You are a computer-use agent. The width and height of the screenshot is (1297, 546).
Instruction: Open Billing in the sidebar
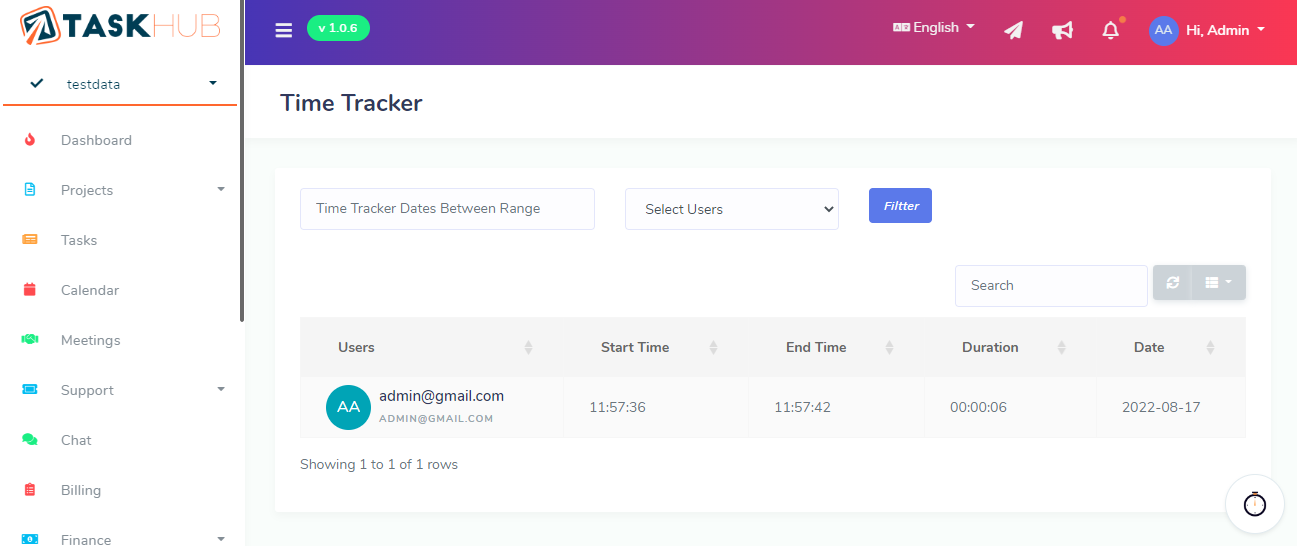click(x=81, y=490)
